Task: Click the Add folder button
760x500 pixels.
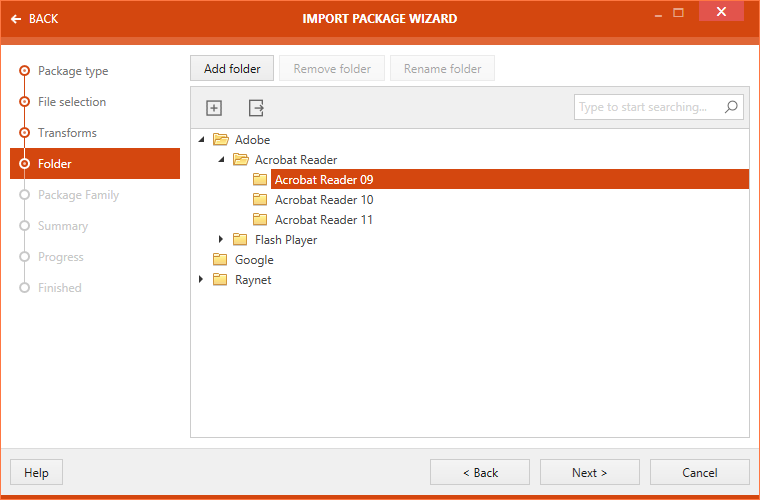Action: coord(232,68)
